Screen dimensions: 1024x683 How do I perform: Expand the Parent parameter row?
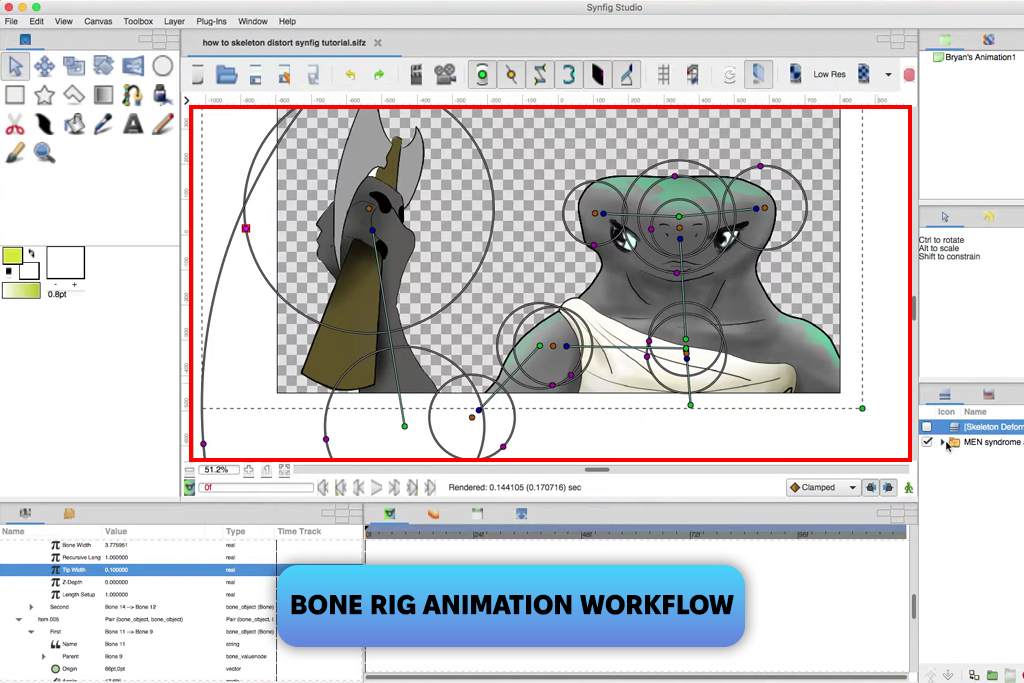click(x=43, y=656)
